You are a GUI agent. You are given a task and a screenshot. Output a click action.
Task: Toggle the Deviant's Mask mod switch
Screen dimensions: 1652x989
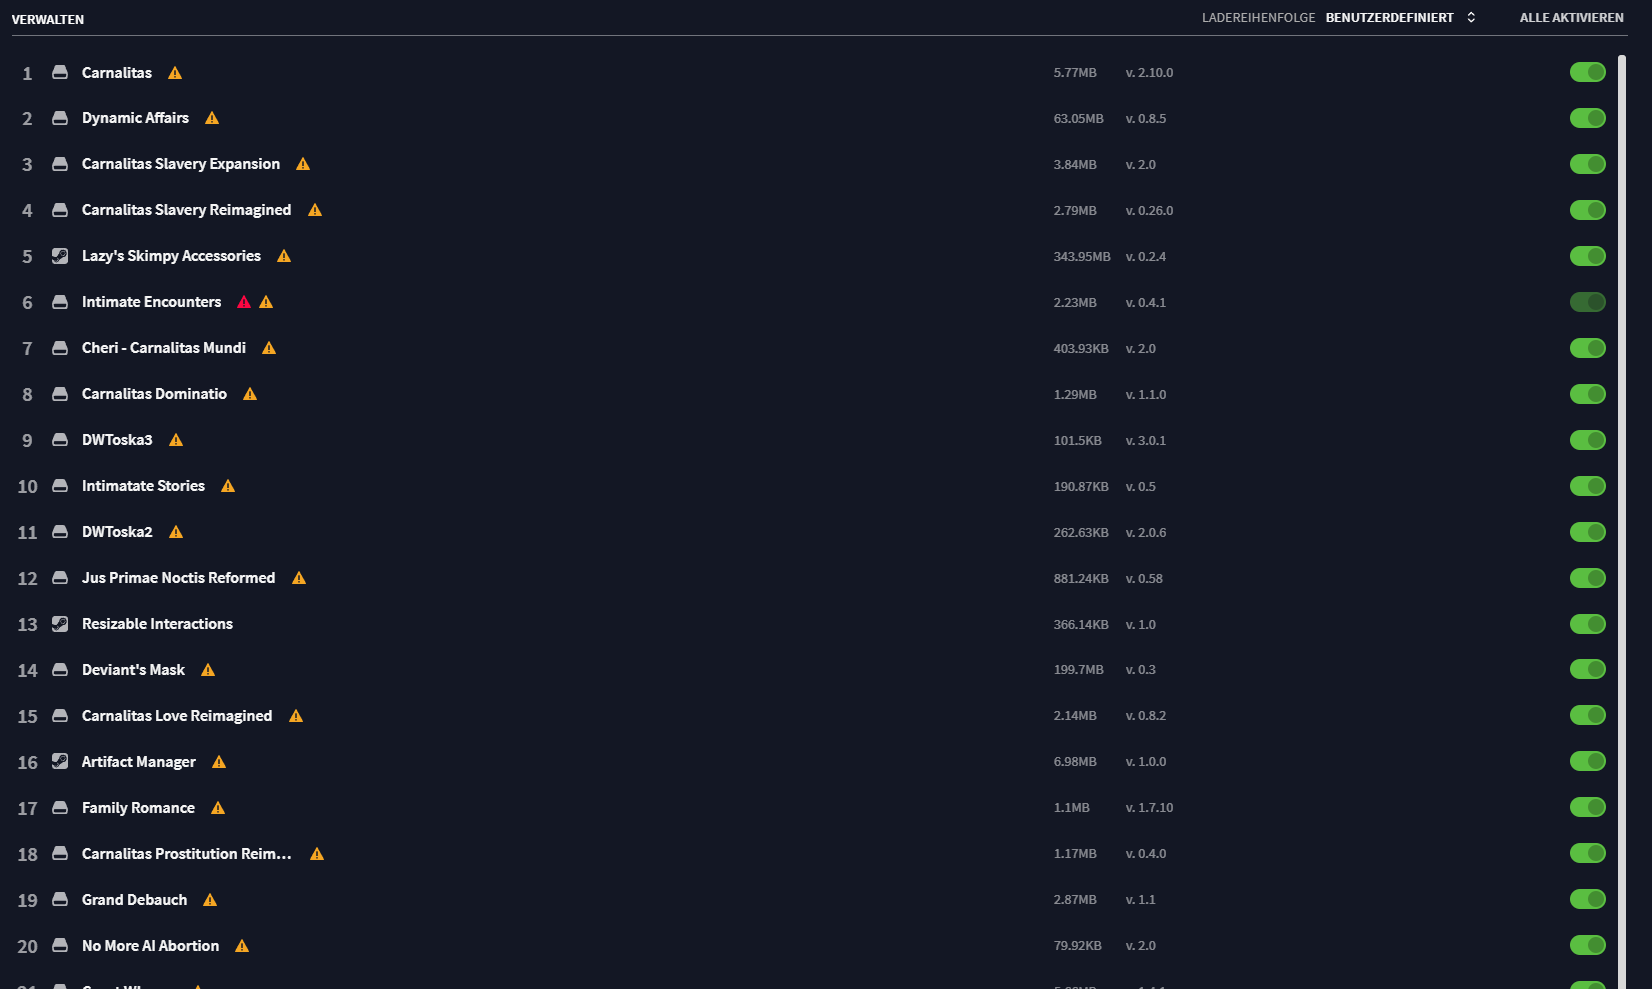[x=1588, y=669]
